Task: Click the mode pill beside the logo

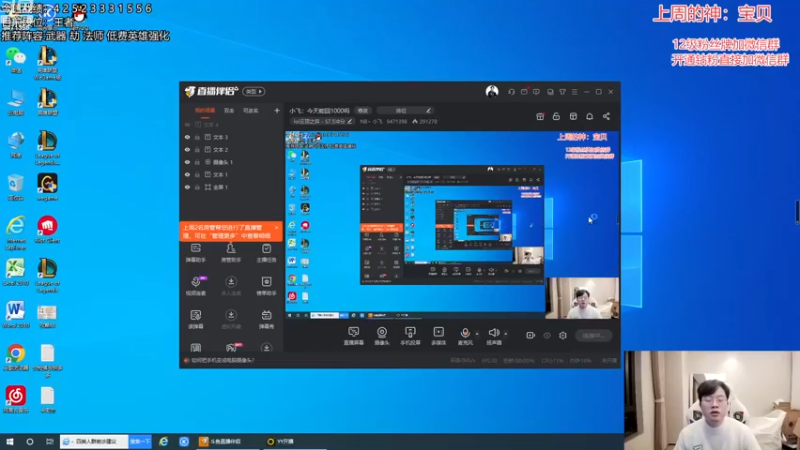Action: click(254, 91)
